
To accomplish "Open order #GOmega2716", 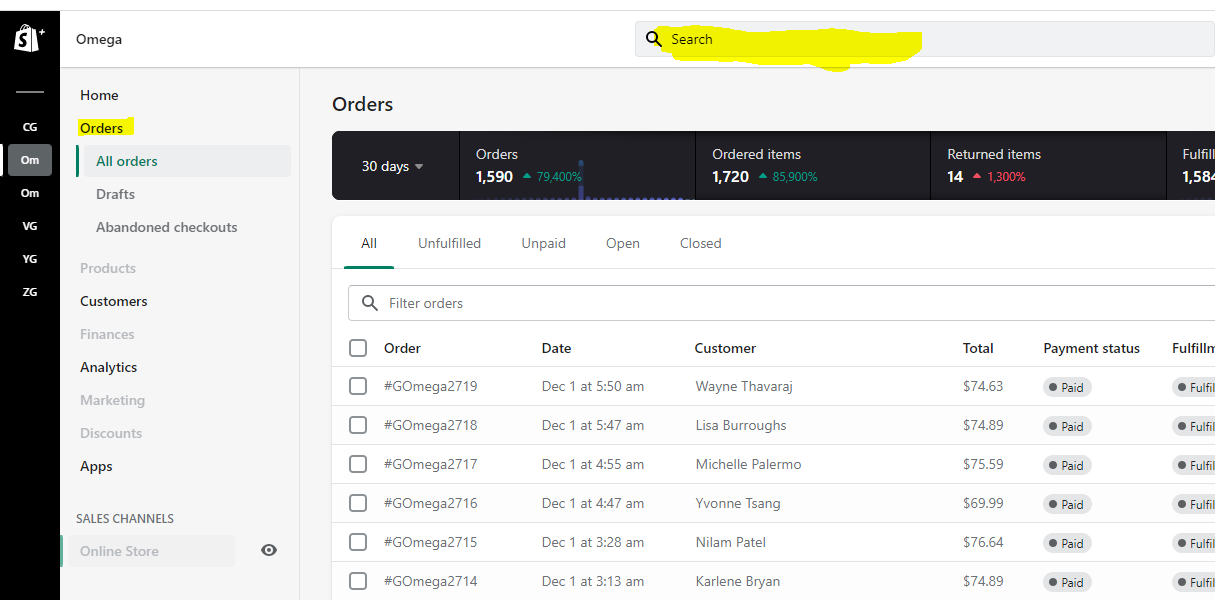I will click(x=430, y=503).
